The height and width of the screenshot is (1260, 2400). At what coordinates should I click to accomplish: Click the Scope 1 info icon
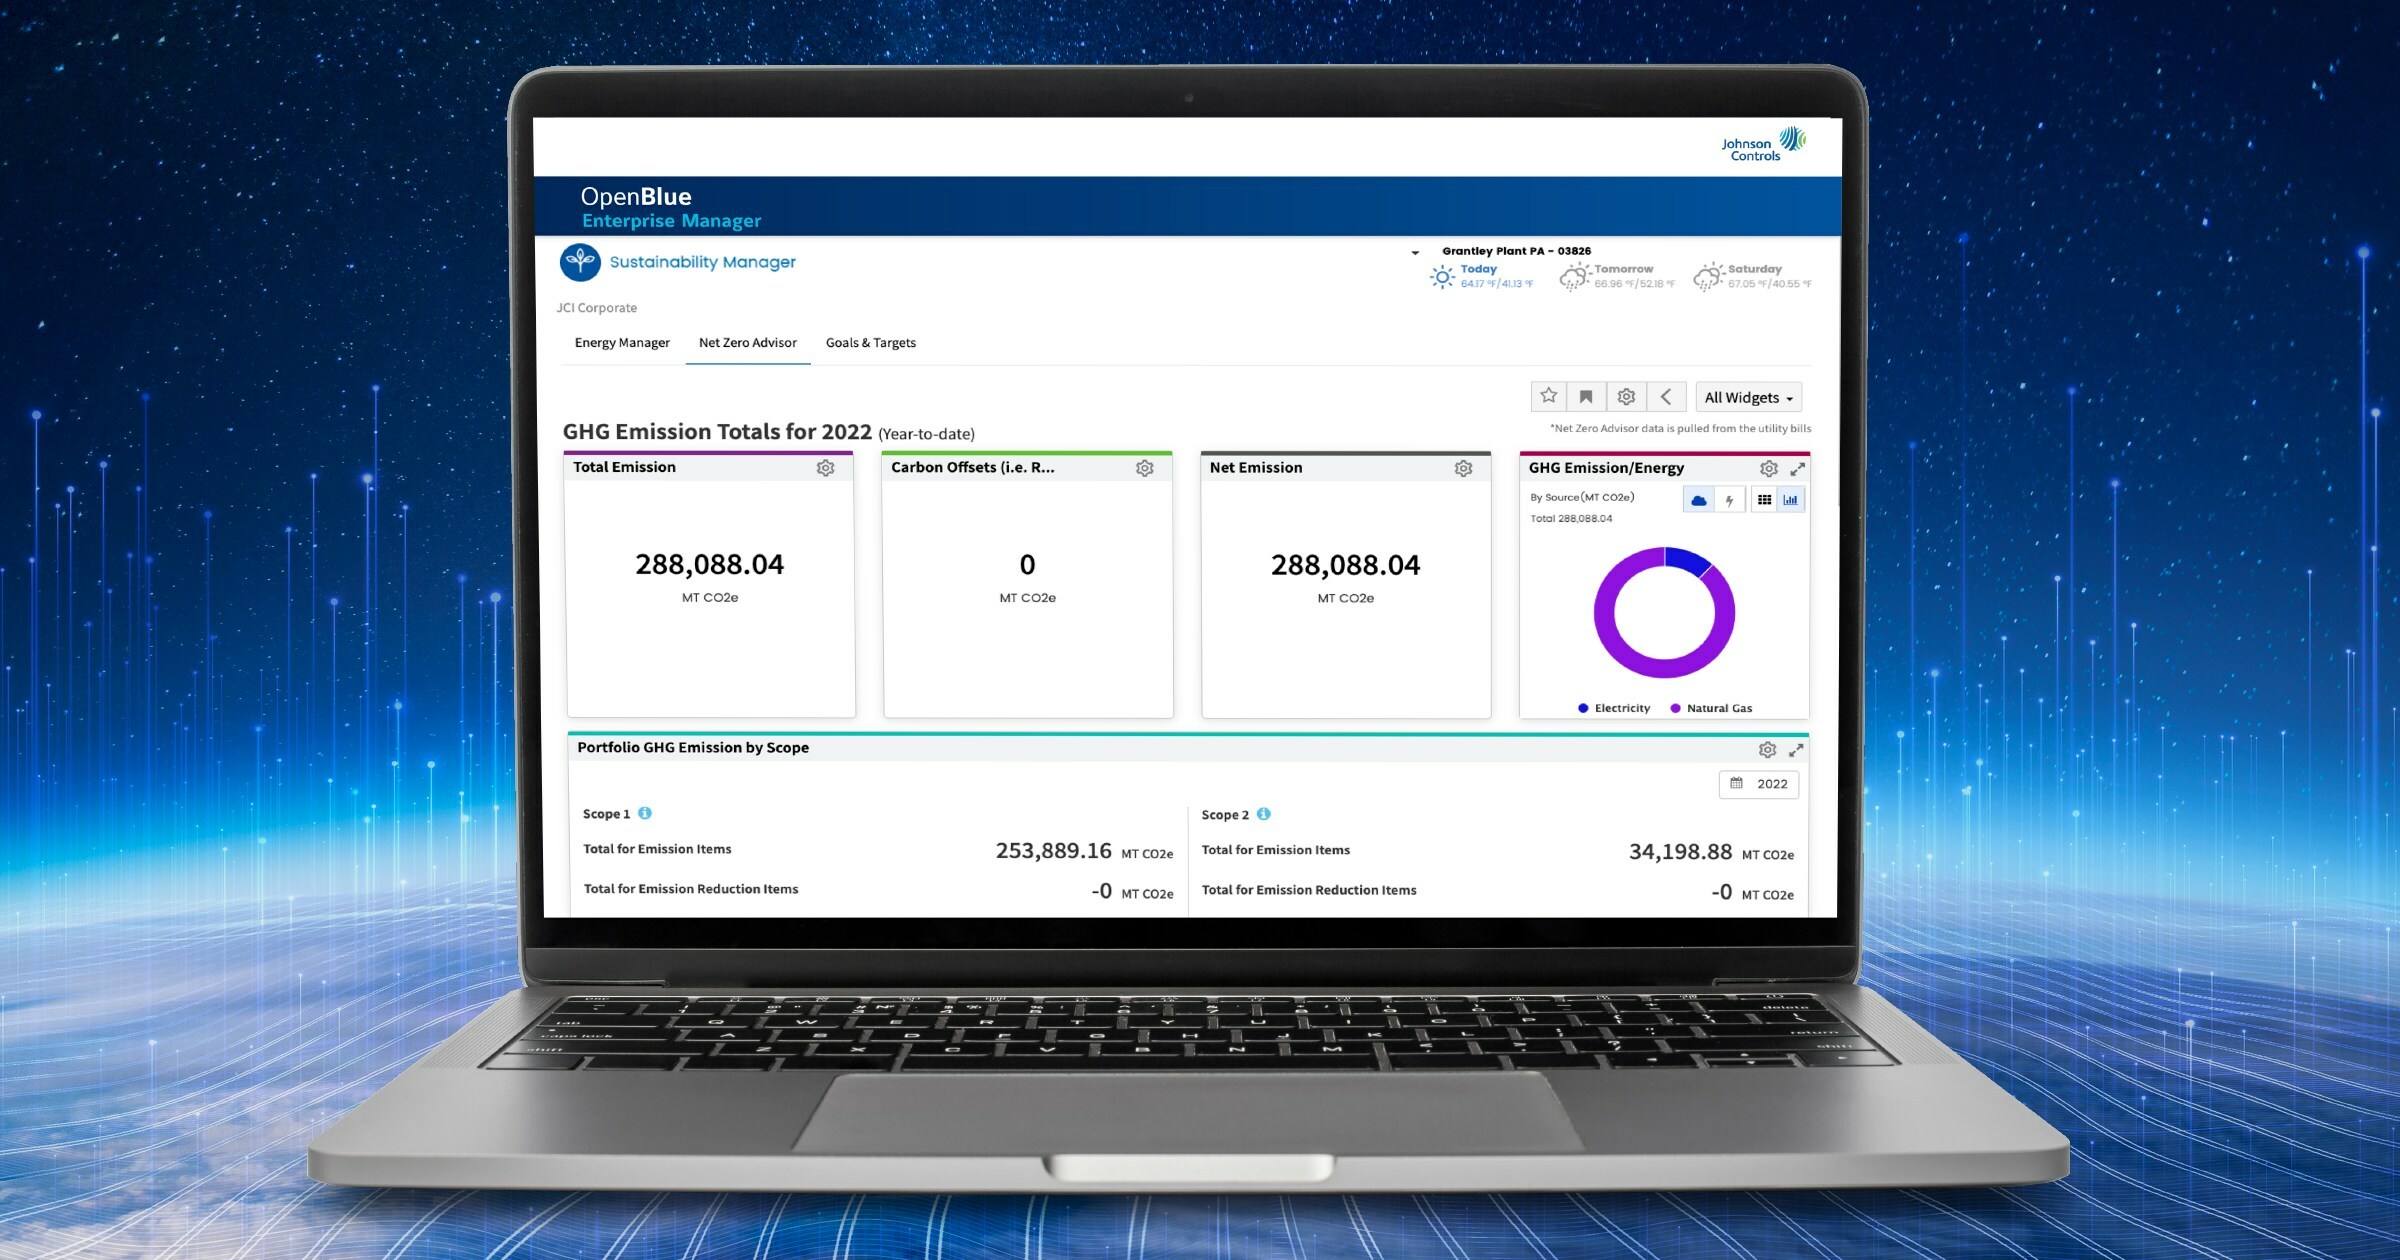point(645,814)
